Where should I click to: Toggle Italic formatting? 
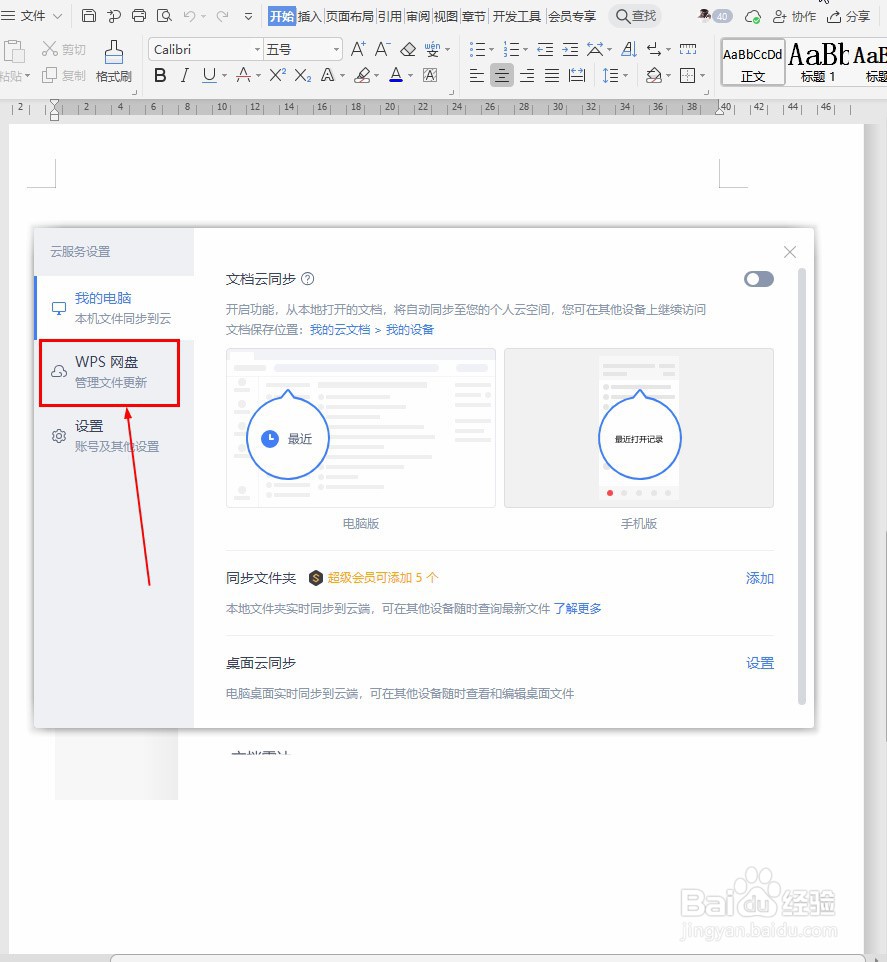[185, 75]
